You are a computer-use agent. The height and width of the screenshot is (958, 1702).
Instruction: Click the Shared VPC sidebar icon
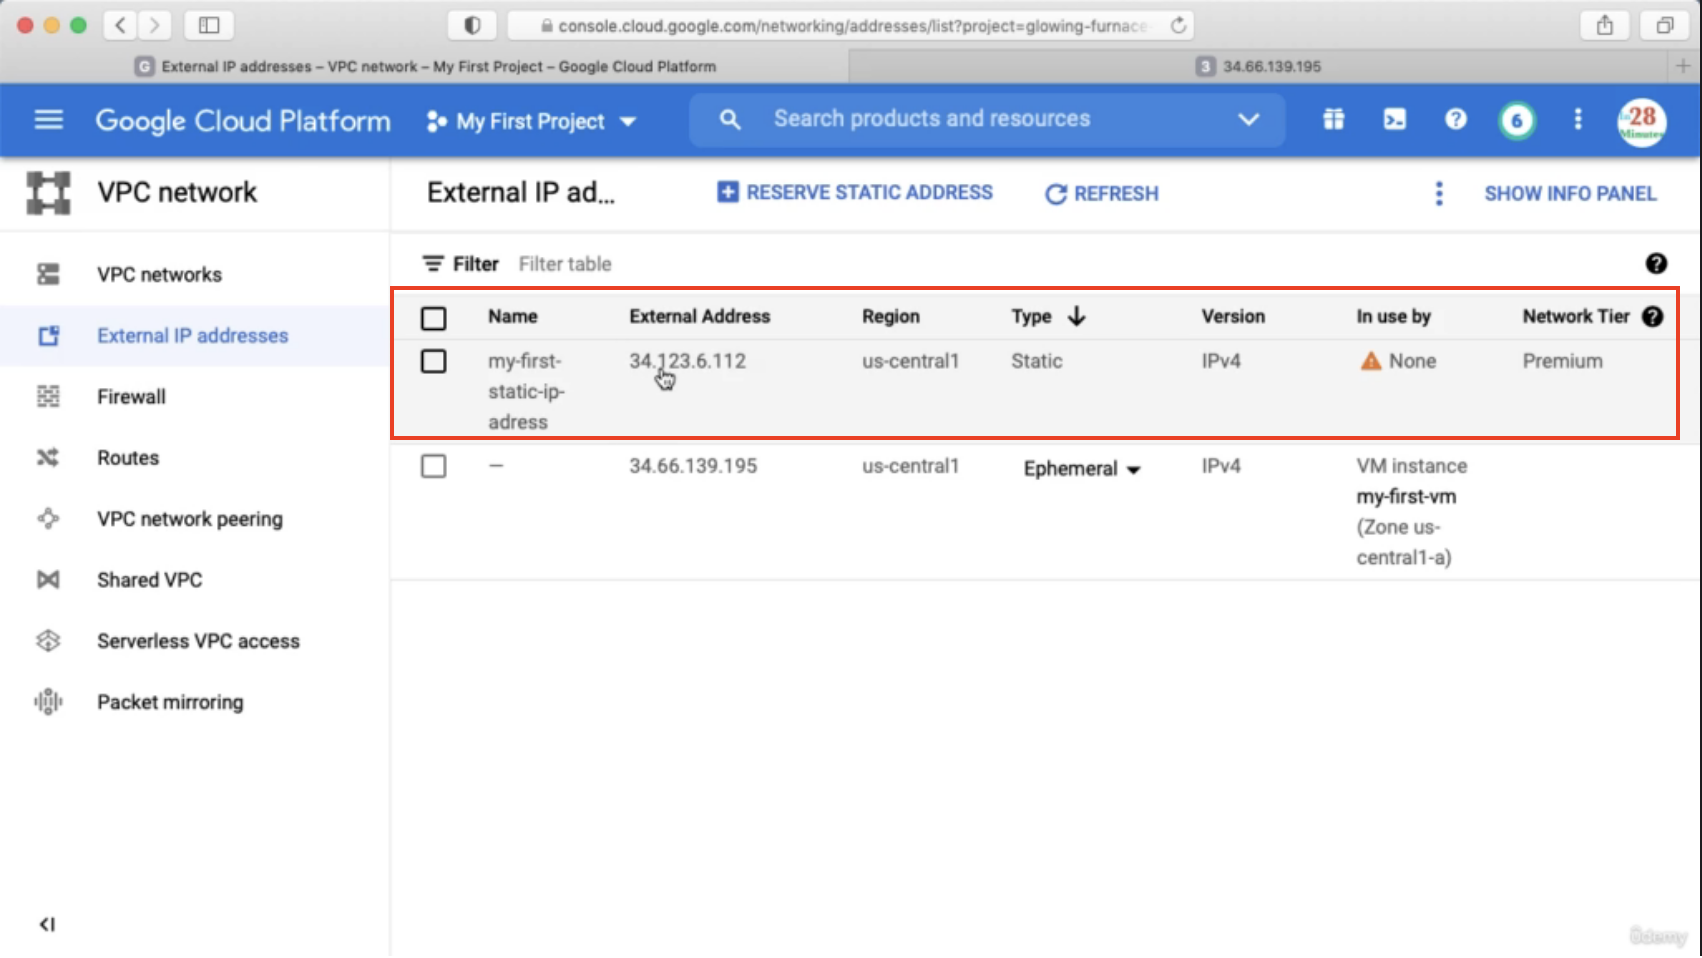(48, 580)
